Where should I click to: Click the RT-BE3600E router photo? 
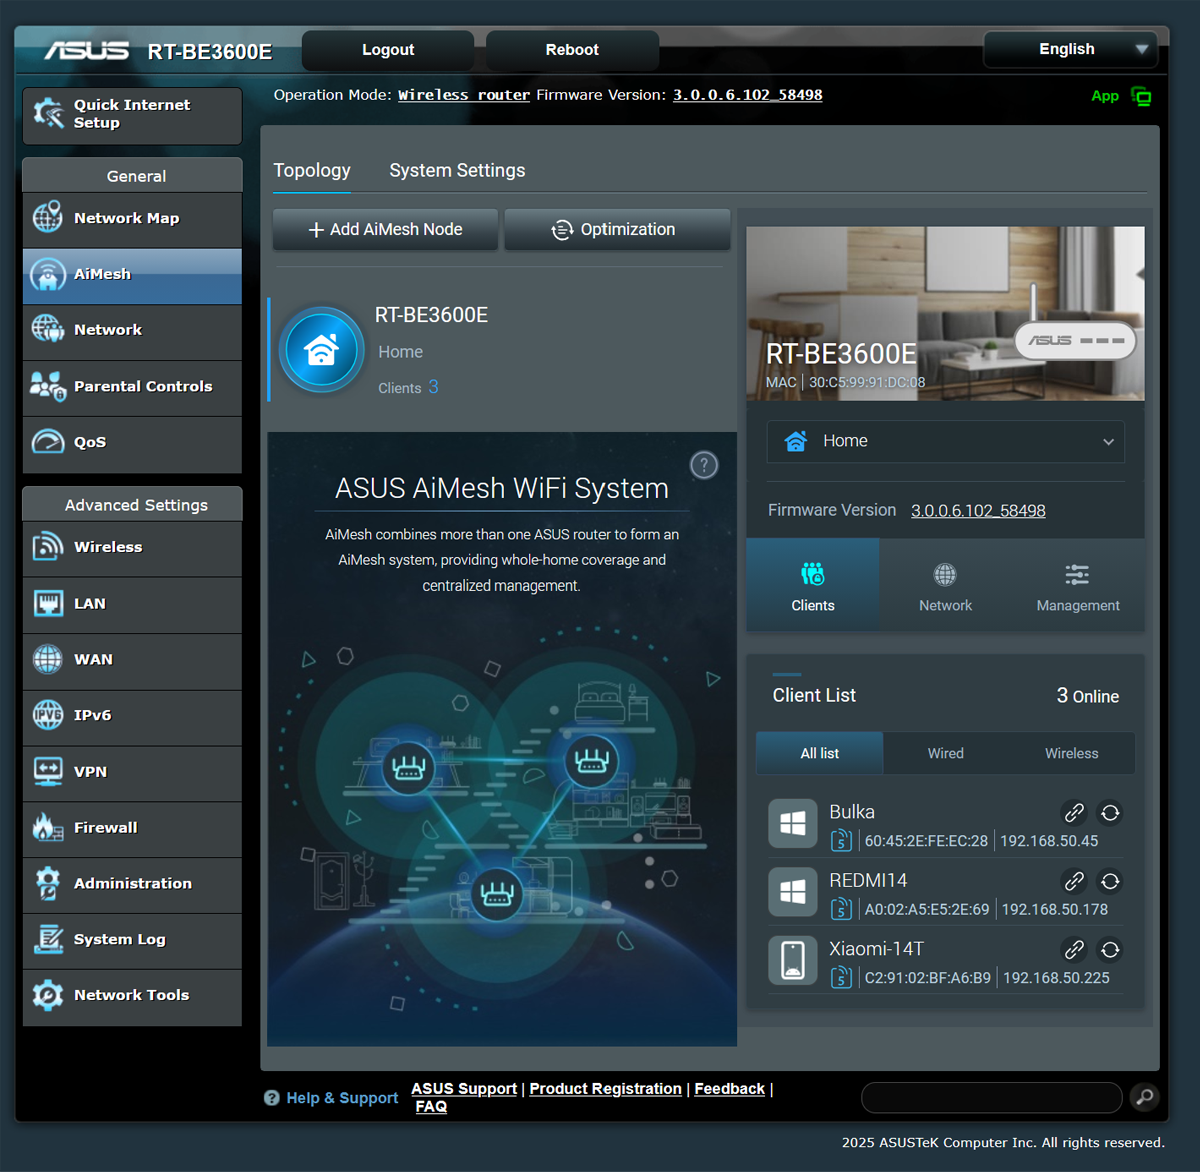click(x=945, y=313)
